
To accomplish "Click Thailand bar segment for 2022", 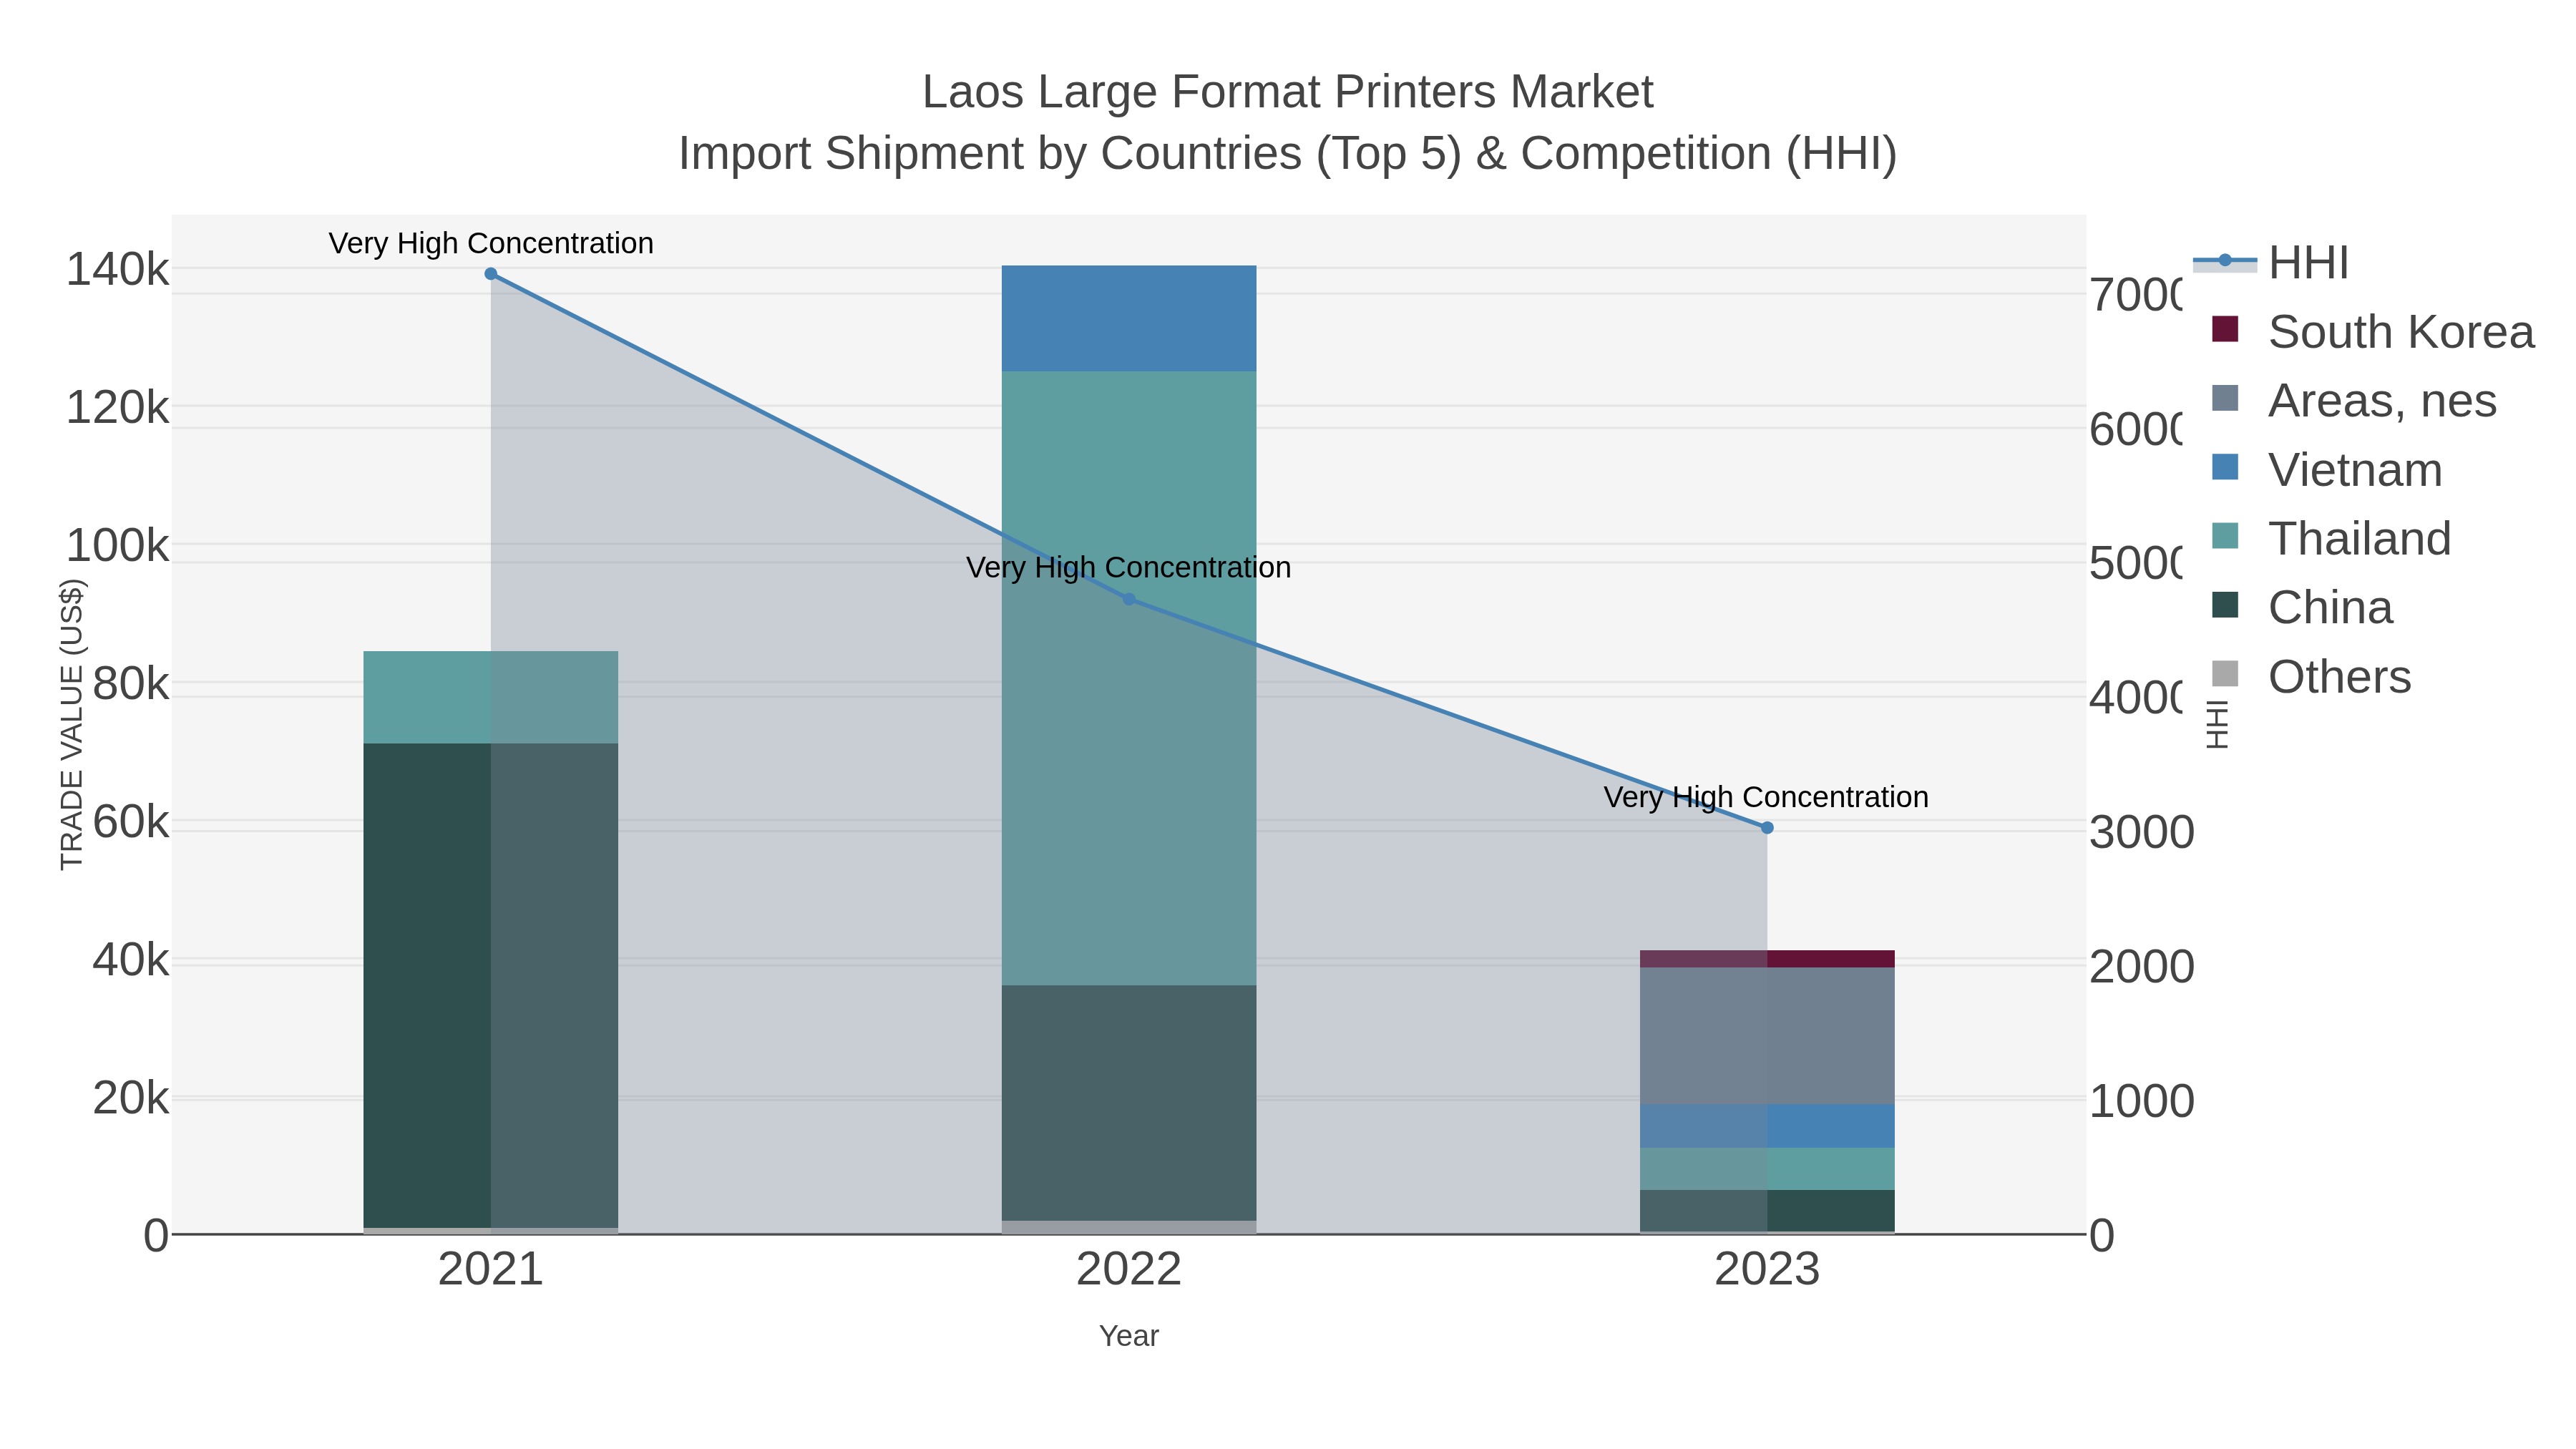I will 1129,679.
